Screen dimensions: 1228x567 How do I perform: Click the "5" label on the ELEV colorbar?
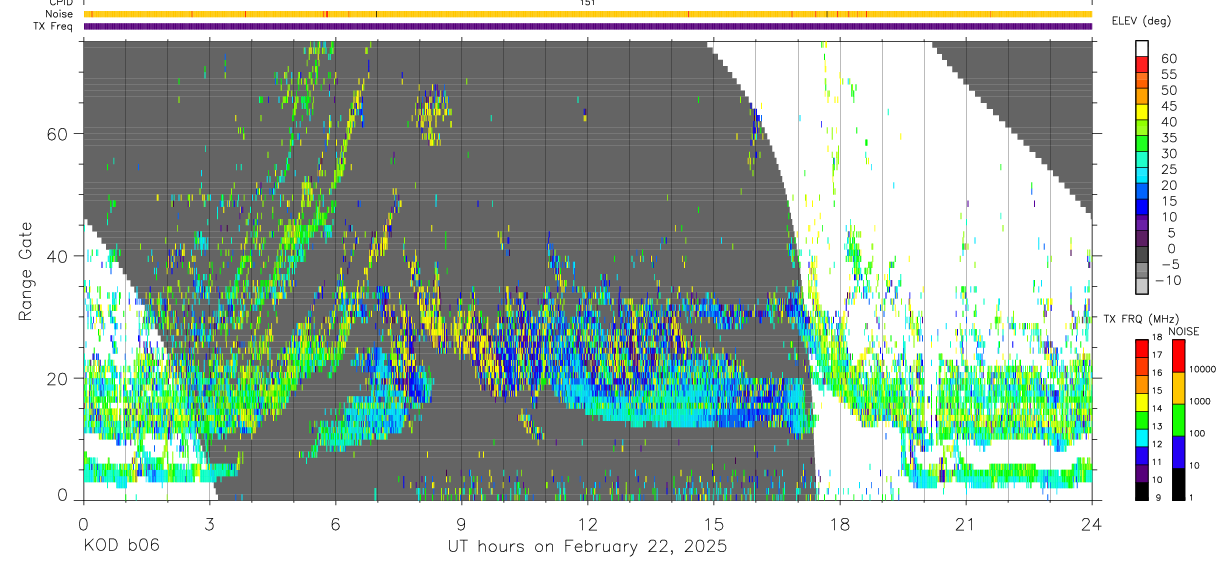tap(1172, 232)
